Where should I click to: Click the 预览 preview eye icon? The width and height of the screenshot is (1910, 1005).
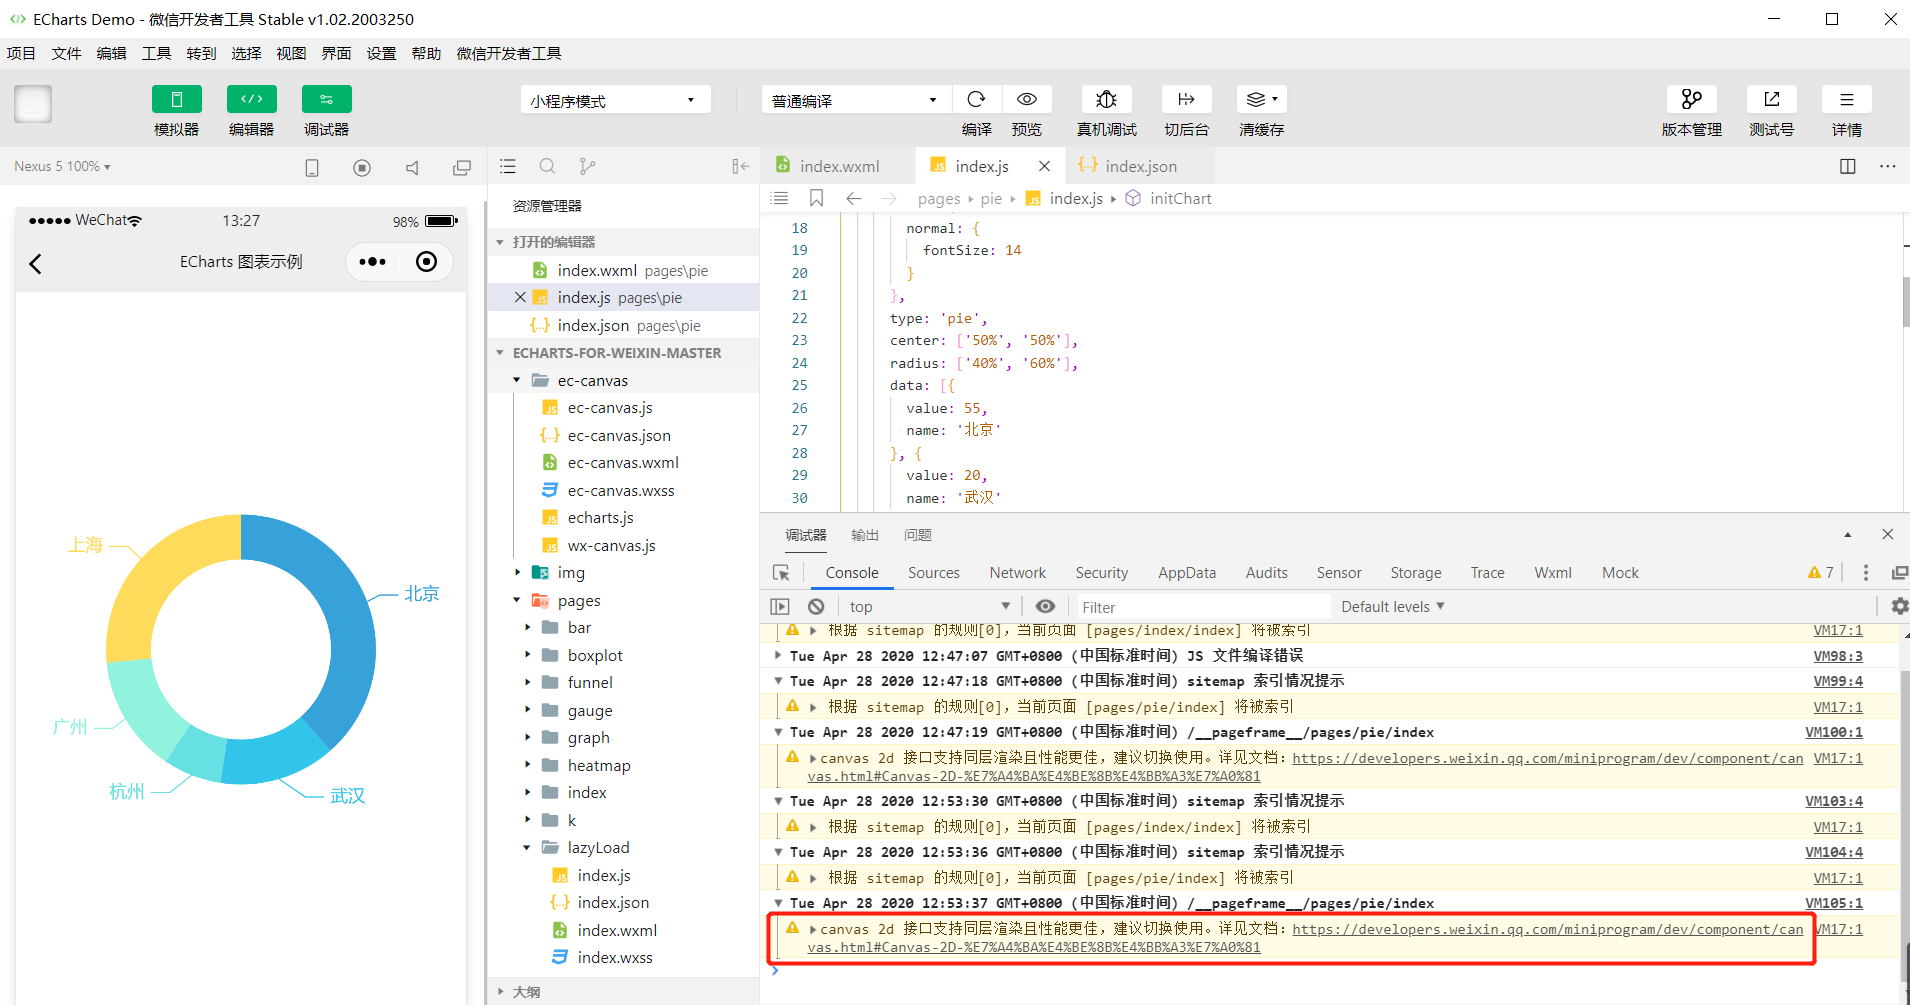[1027, 99]
